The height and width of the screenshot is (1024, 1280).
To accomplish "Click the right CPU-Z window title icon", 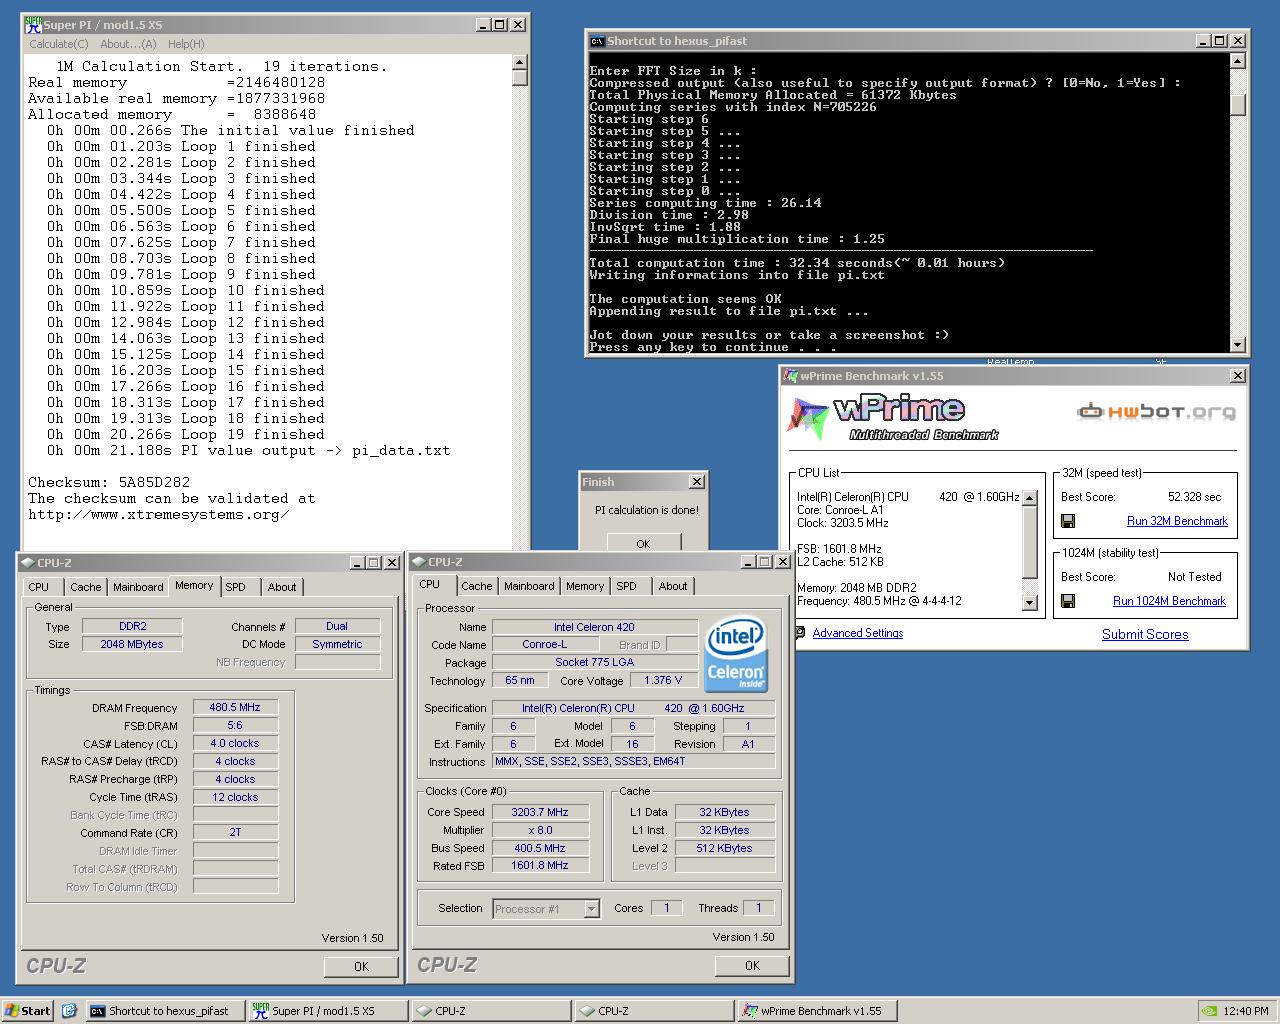I will tap(418, 561).
